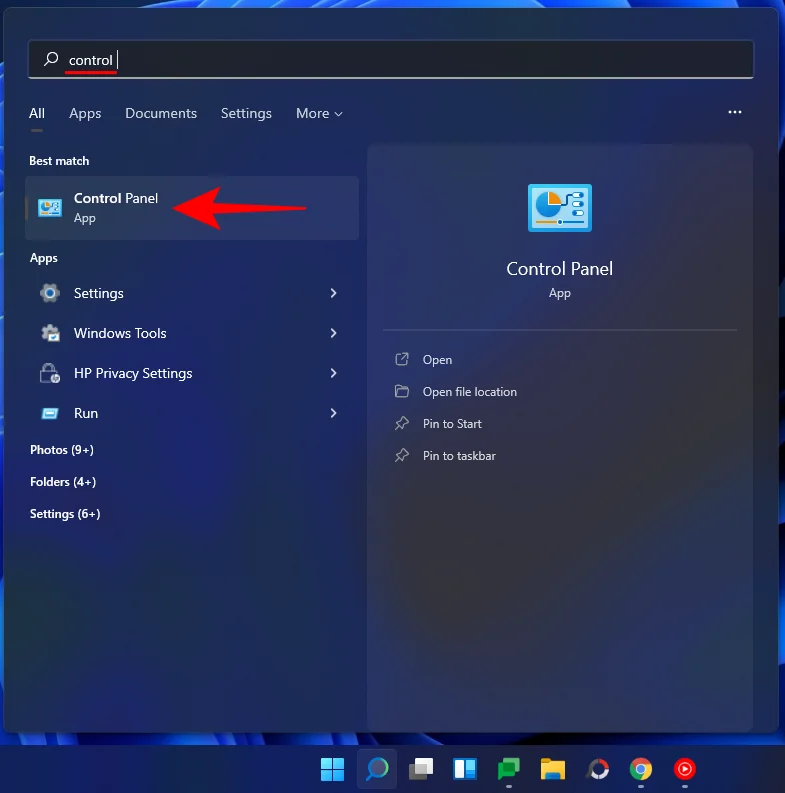Click the HP Privacy Settings lock icon
The width and height of the screenshot is (785, 793).
(50, 373)
